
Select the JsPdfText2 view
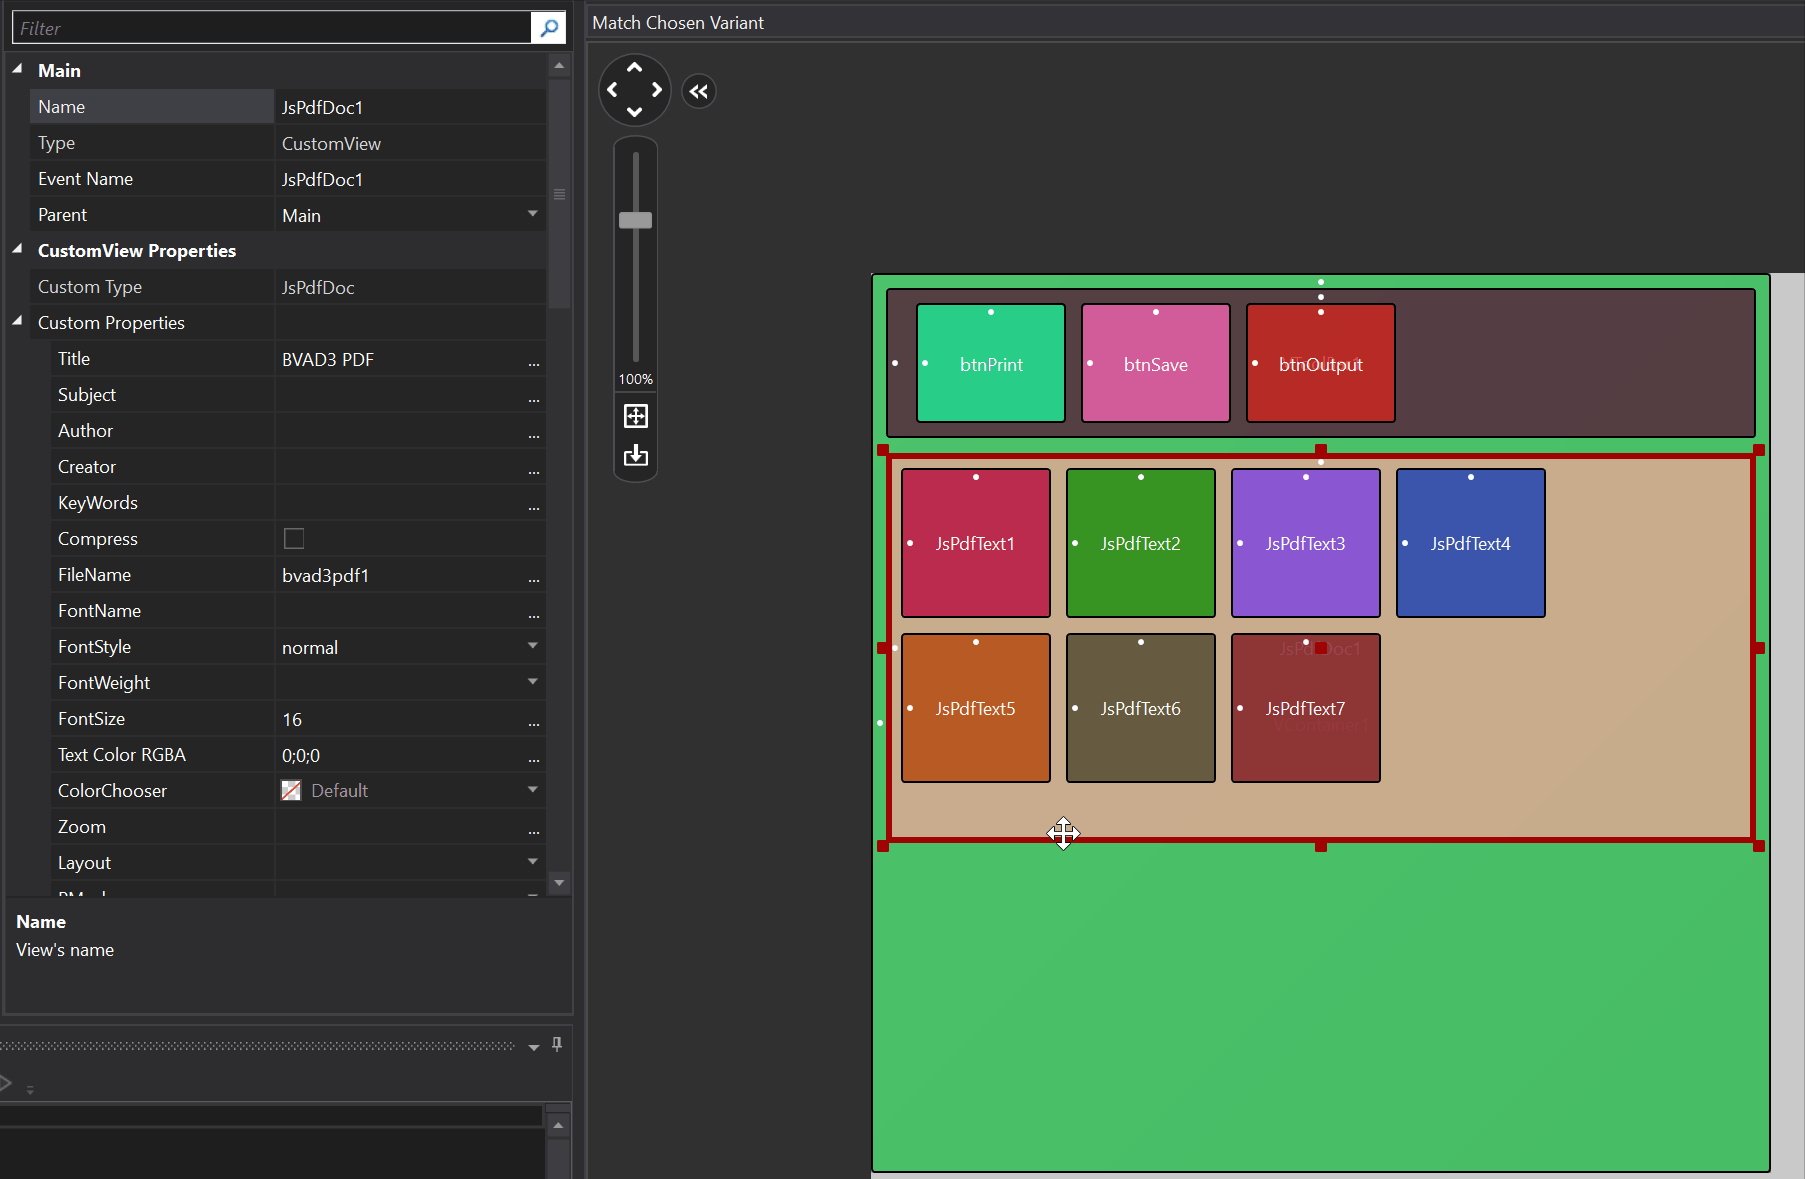pos(1141,543)
